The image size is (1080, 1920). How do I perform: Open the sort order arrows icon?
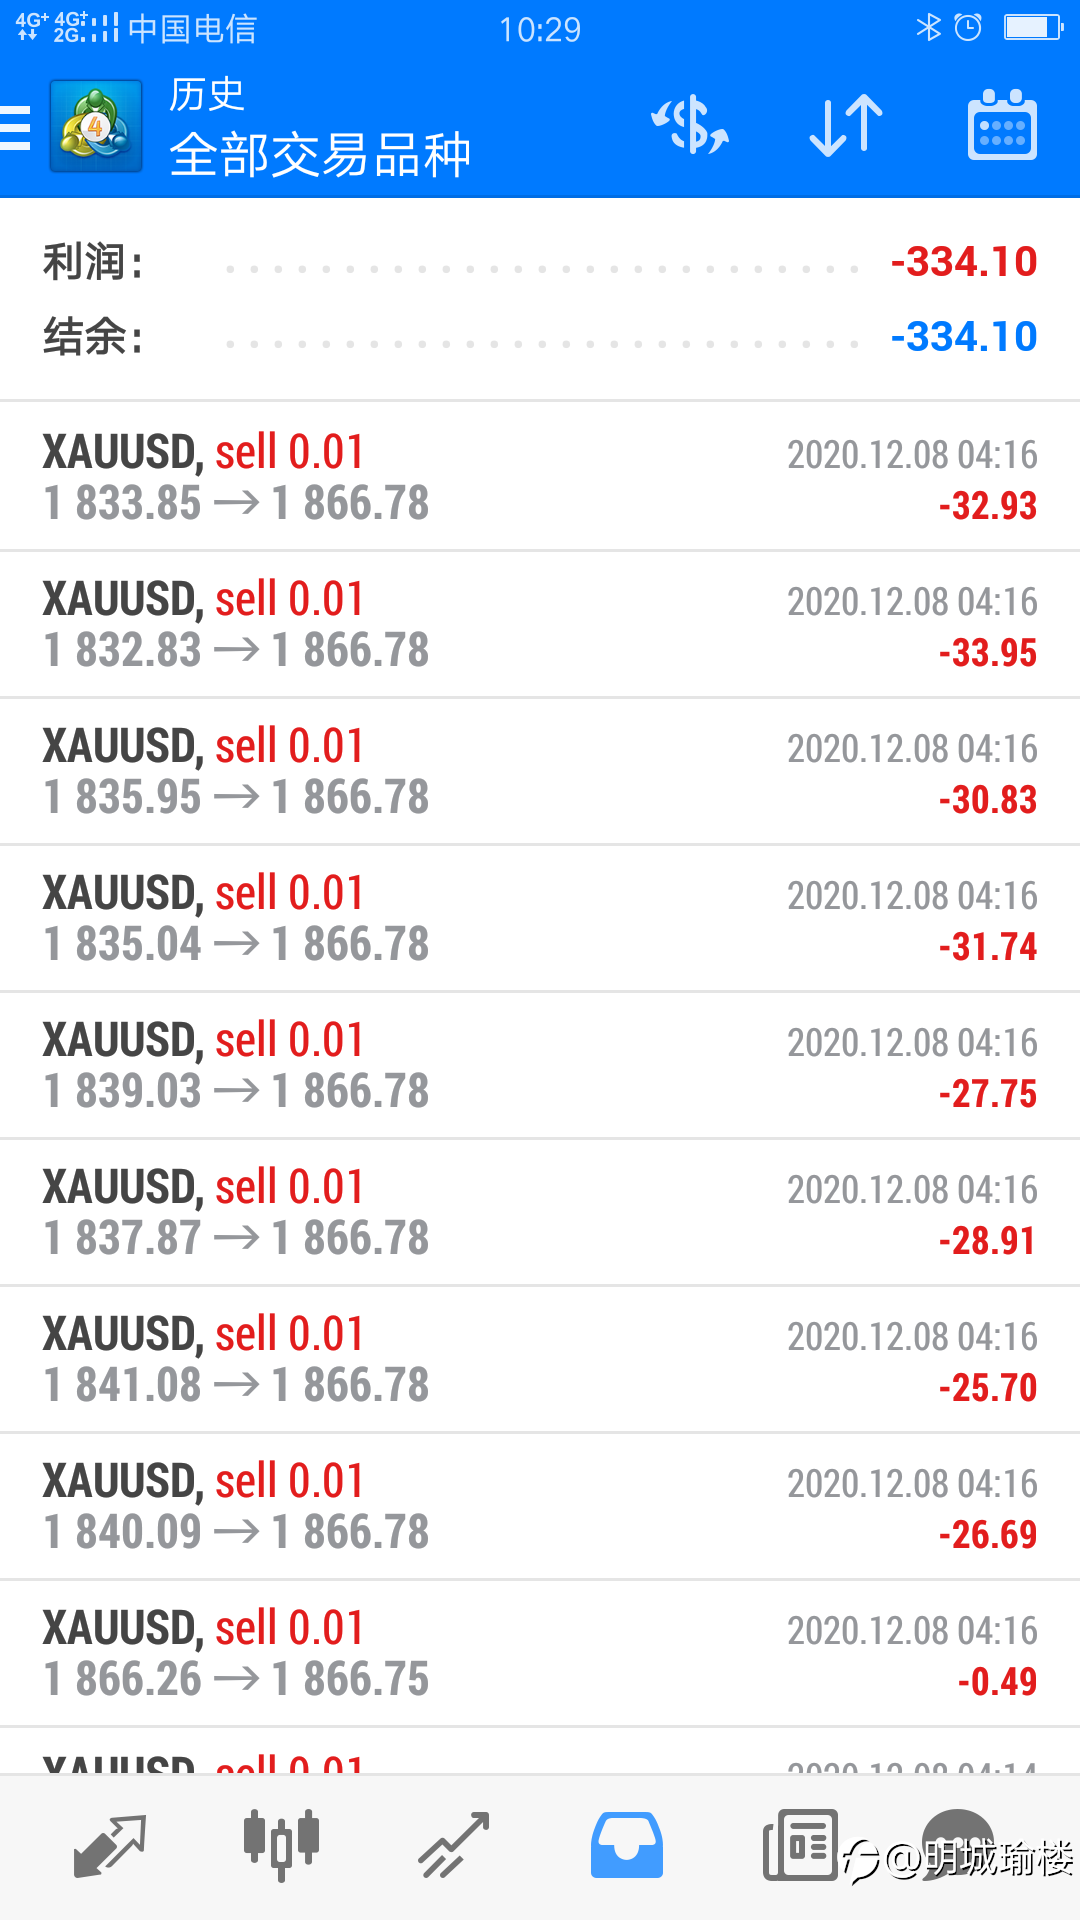click(846, 126)
